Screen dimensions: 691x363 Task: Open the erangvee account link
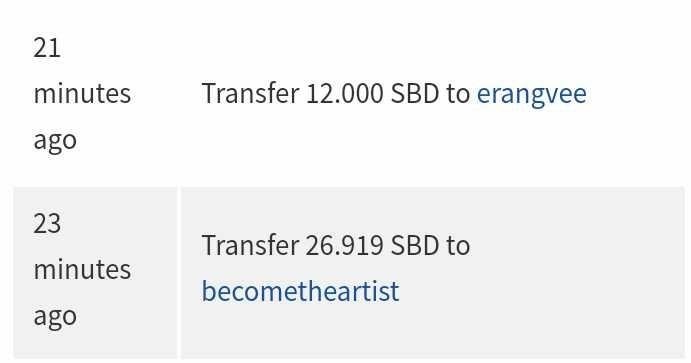tap(531, 94)
